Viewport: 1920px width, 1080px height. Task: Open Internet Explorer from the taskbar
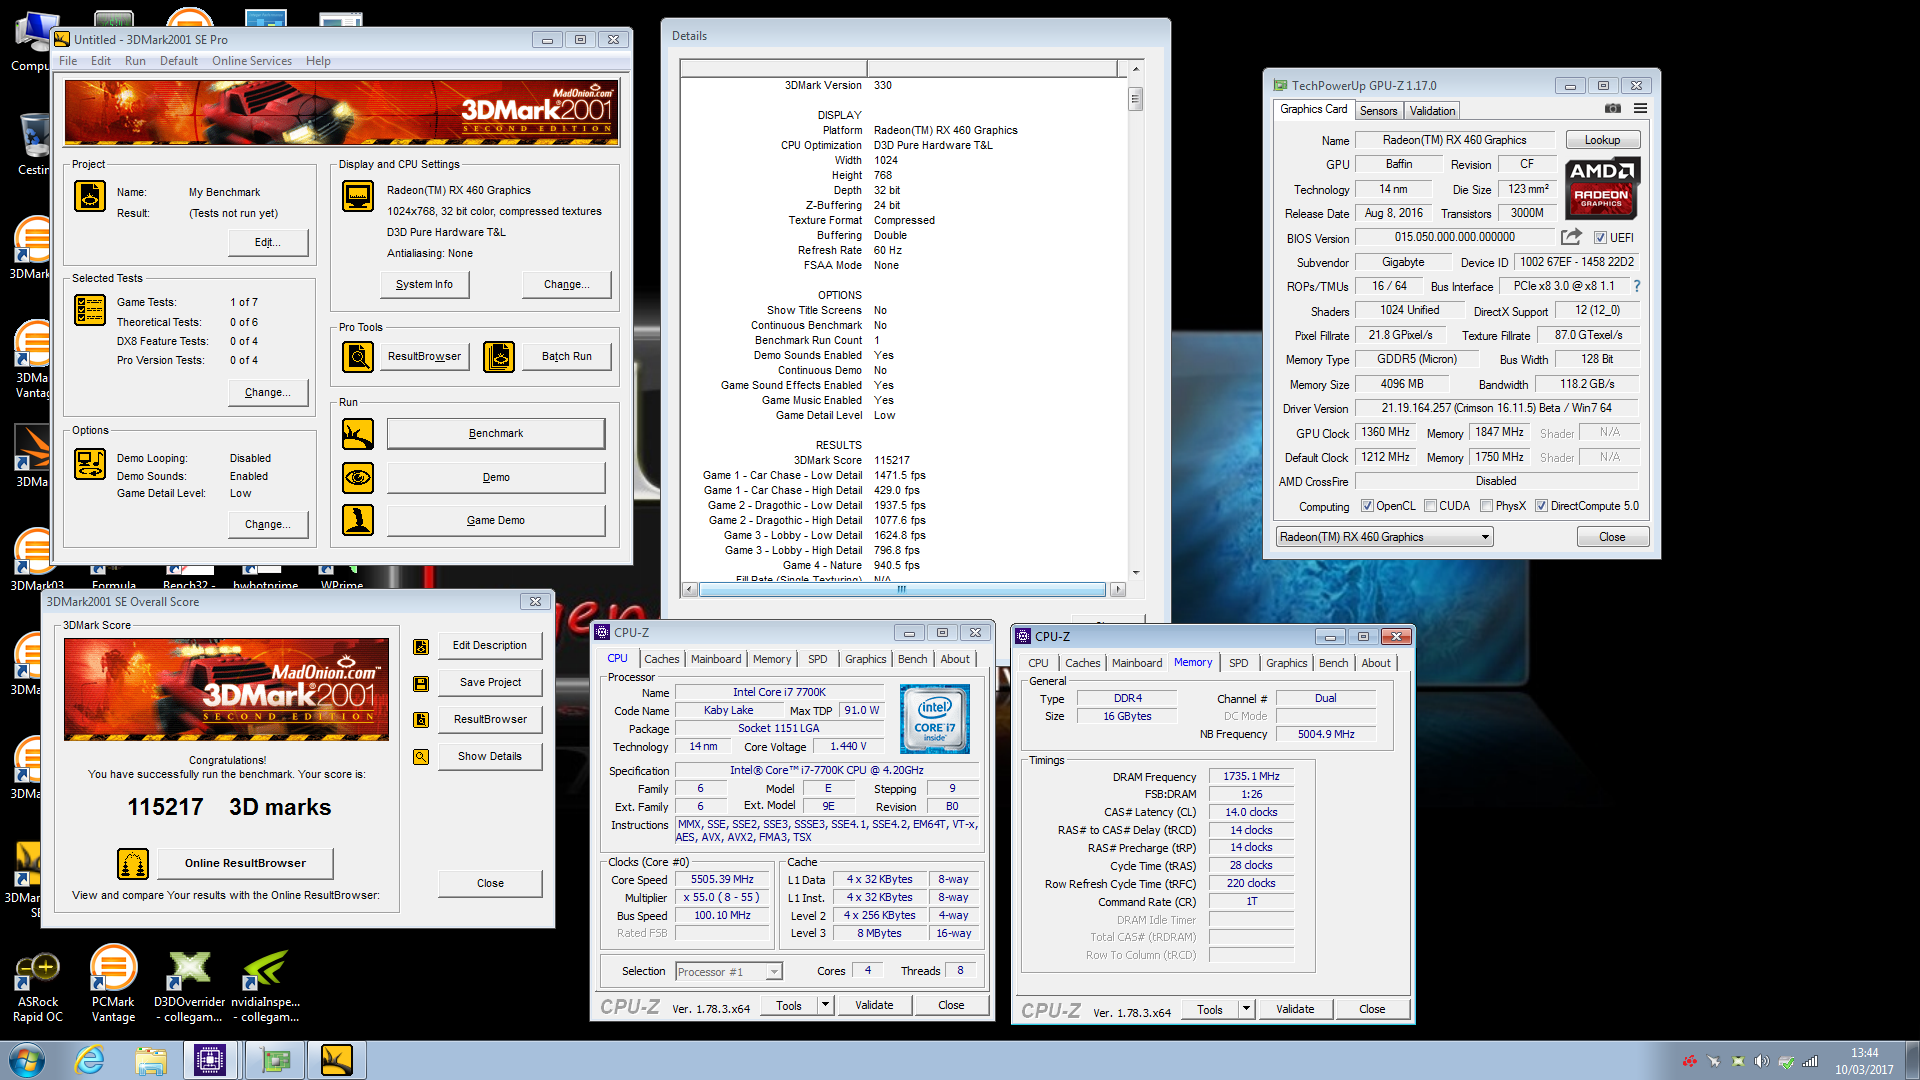(90, 1060)
